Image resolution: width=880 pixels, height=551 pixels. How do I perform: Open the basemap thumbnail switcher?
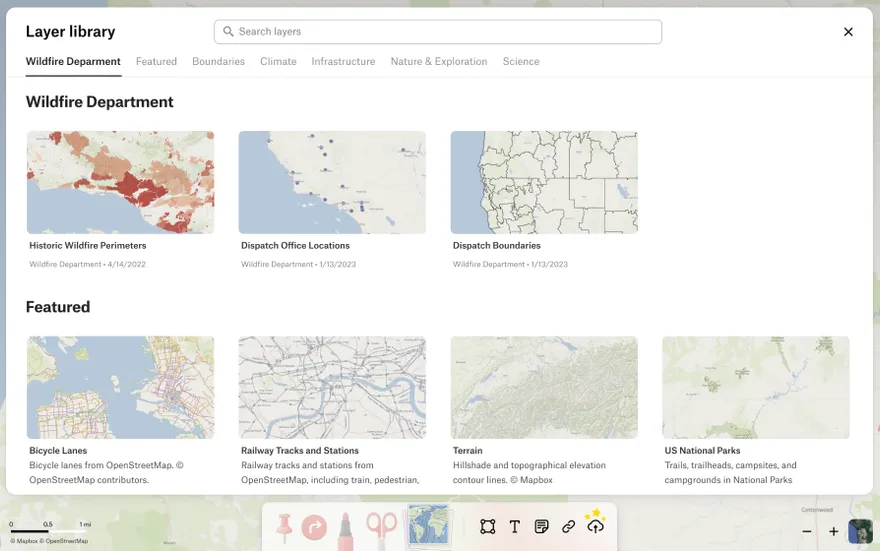pyautogui.click(x=860, y=531)
